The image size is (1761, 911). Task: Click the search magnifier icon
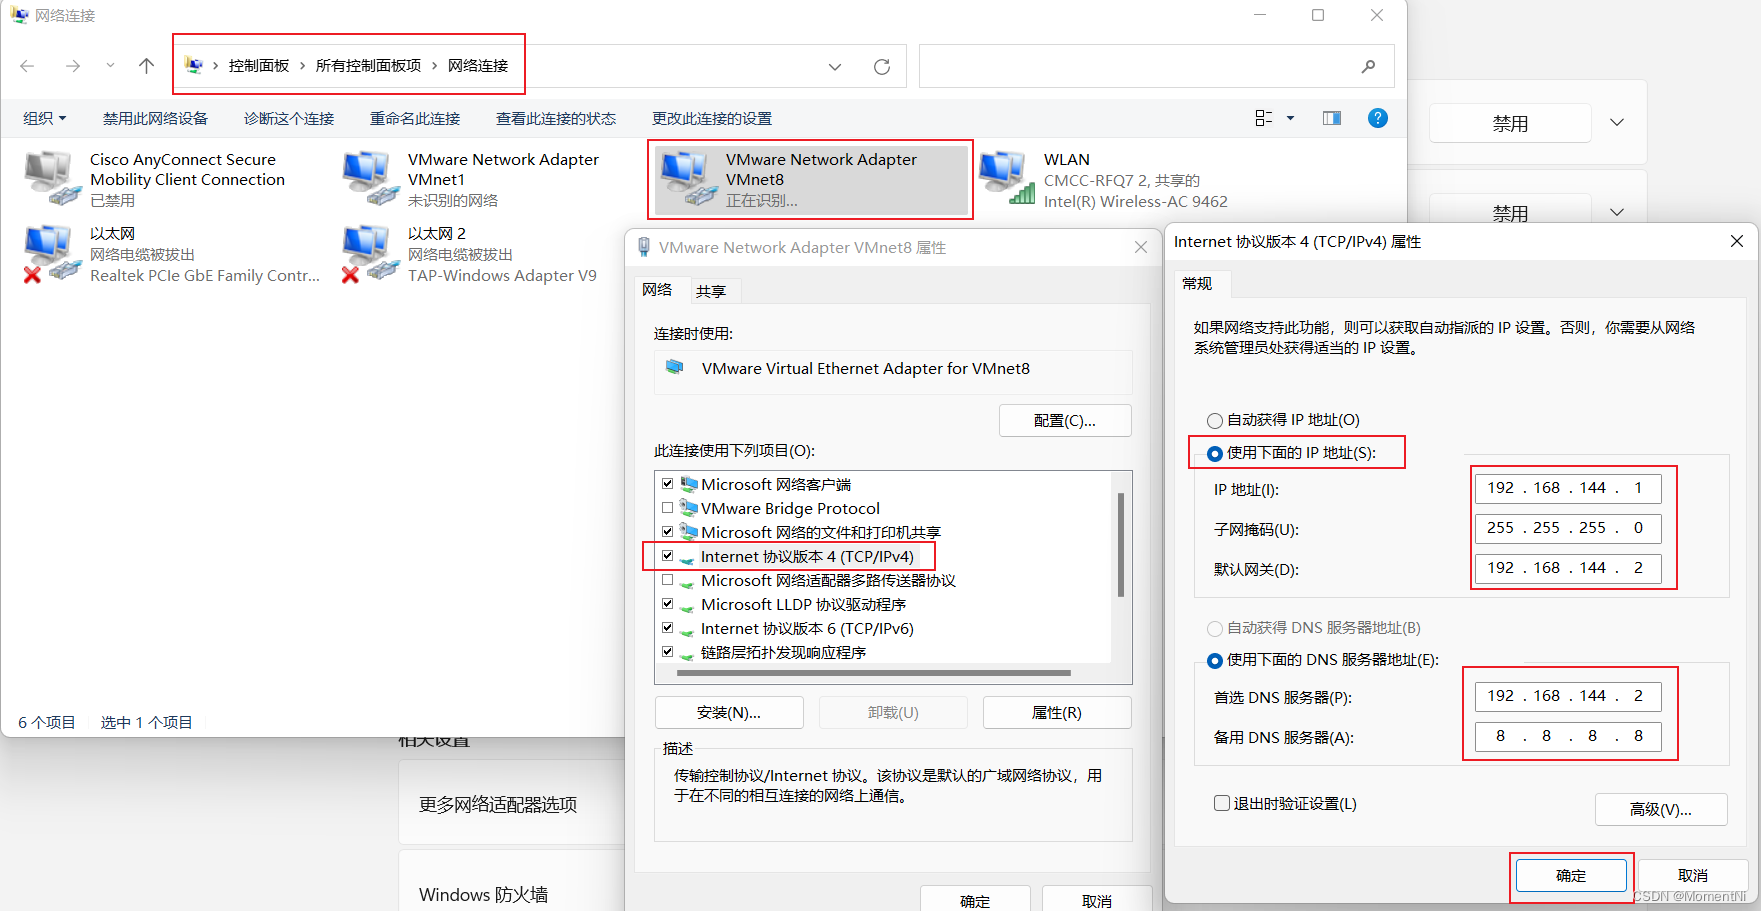(1368, 66)
